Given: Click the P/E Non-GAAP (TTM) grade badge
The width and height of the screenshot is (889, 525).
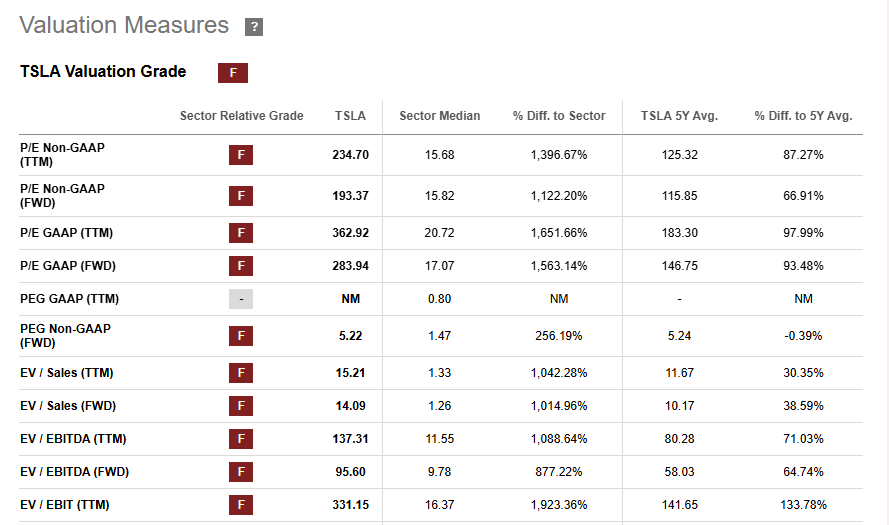Looking at the screenshot, I should pyautogui.click(x=240, y=155).
